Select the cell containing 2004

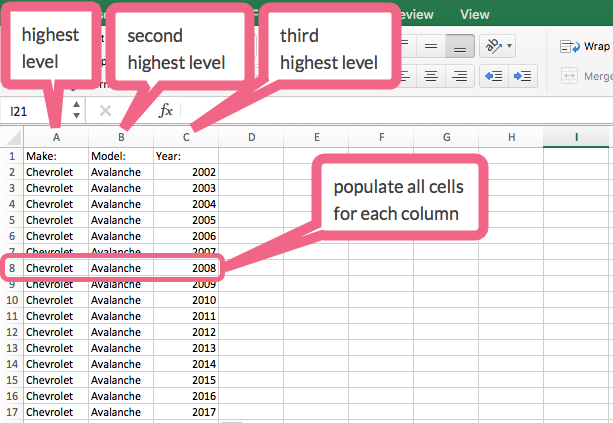coord(186,204)
